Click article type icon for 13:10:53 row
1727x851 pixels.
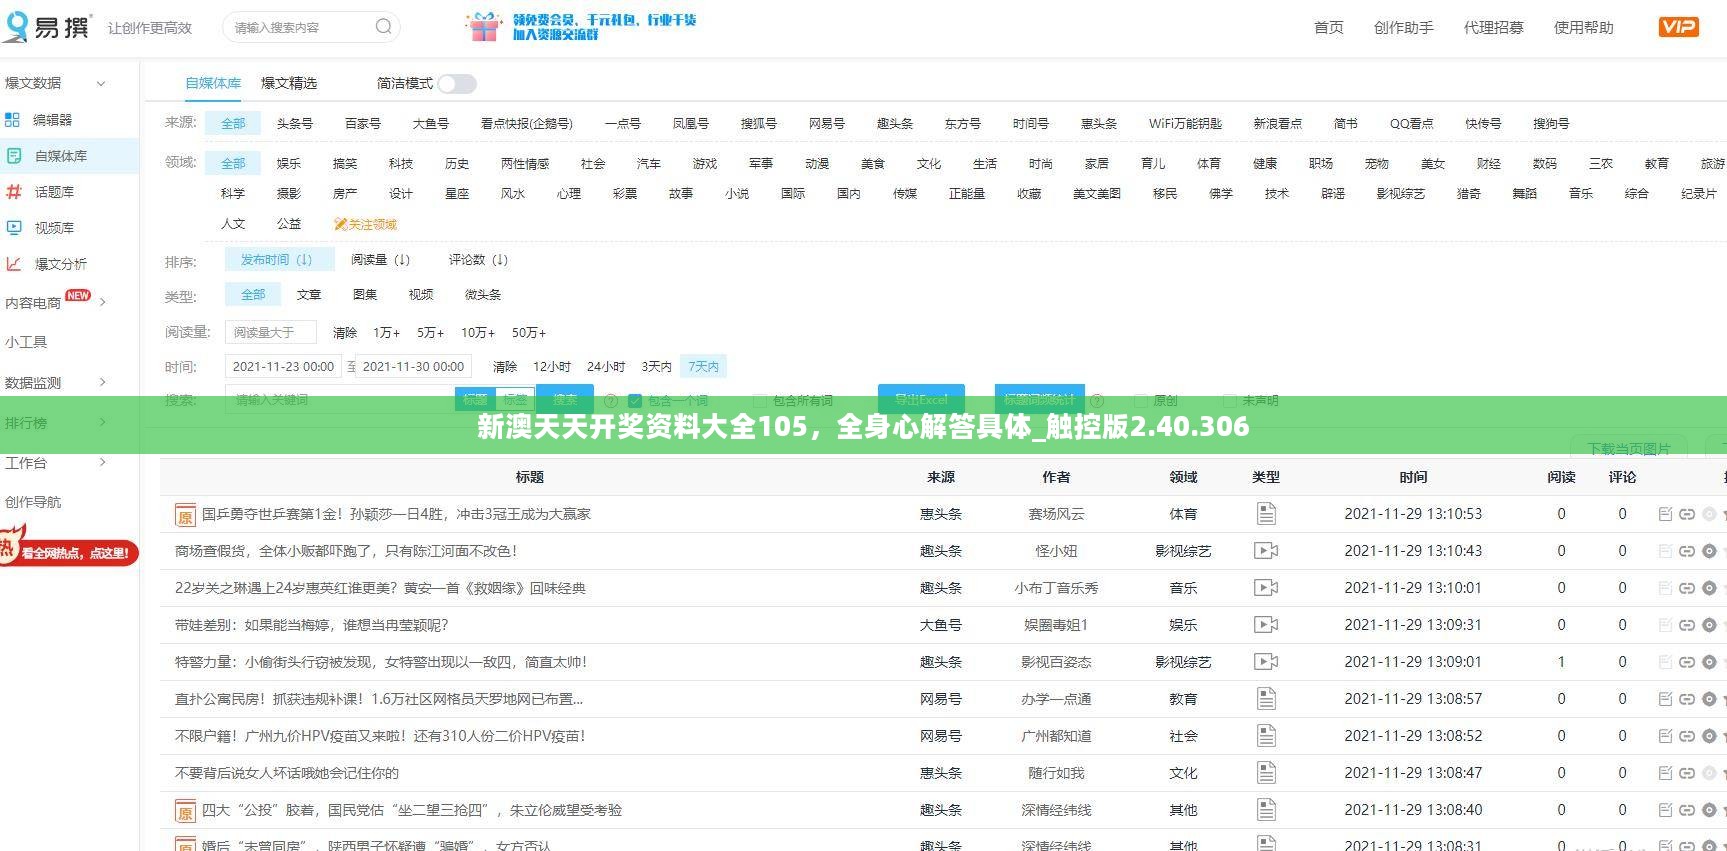(x=1266, y=514)
